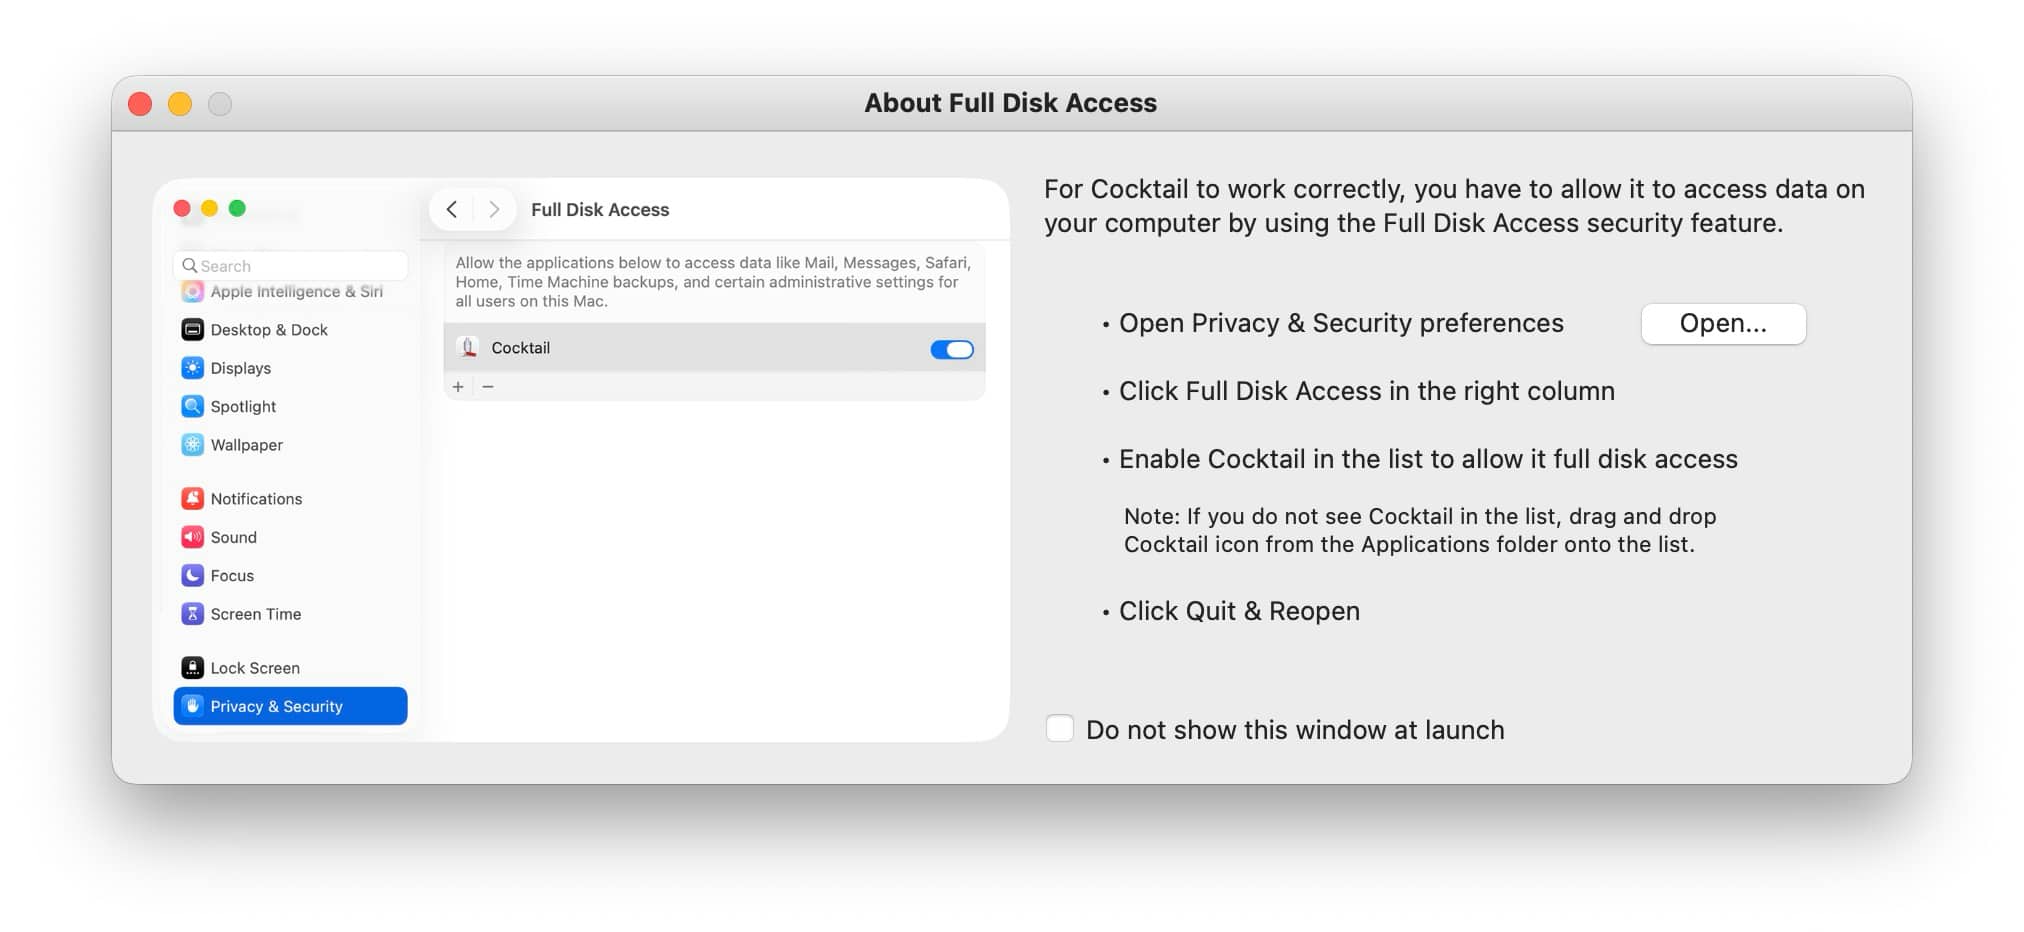This screenshot has height=932, width=2024.
Task: Click the Displays icon in sidebar
Action: click(192, 368)
